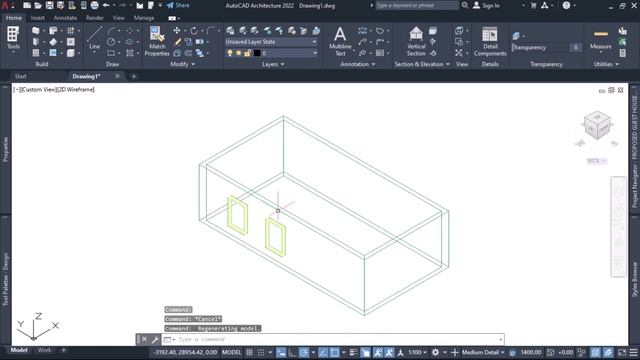Expand Section & Elevation panel
The image size is (640, 360).
422,64
